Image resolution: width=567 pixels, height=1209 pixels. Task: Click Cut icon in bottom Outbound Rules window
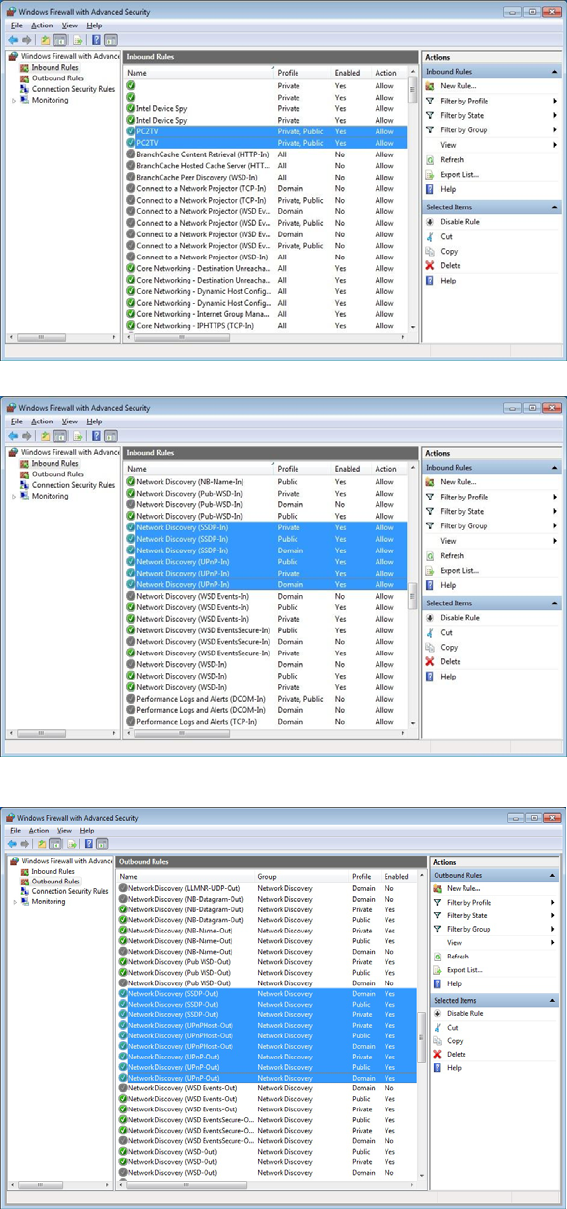(x=437, y=1027)
